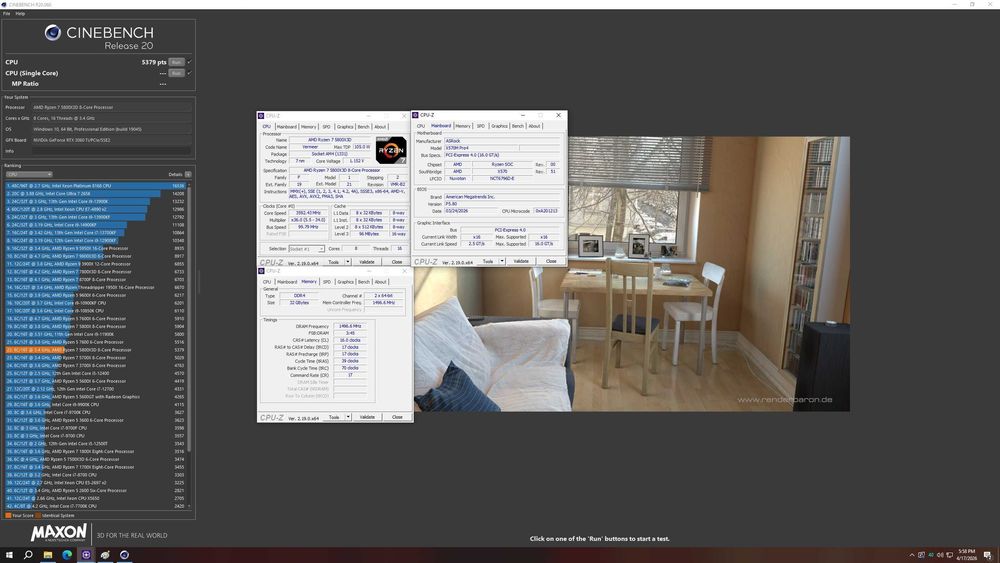Open the Tools dropdown arrow in the CPU window
The image size is (1000, 563).
tap(348, 262)
